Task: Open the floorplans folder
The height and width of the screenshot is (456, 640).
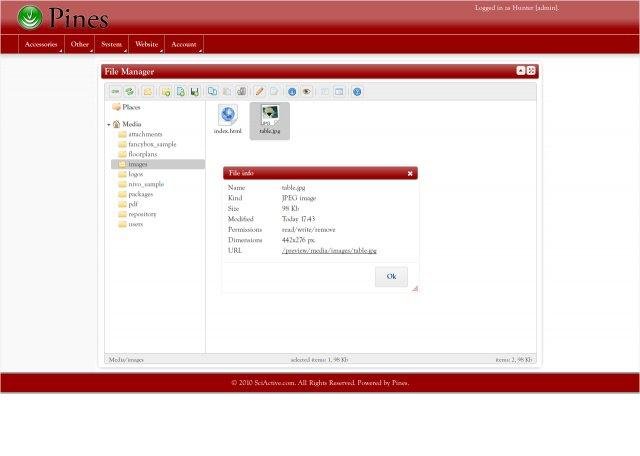Action: coord(138,154)
